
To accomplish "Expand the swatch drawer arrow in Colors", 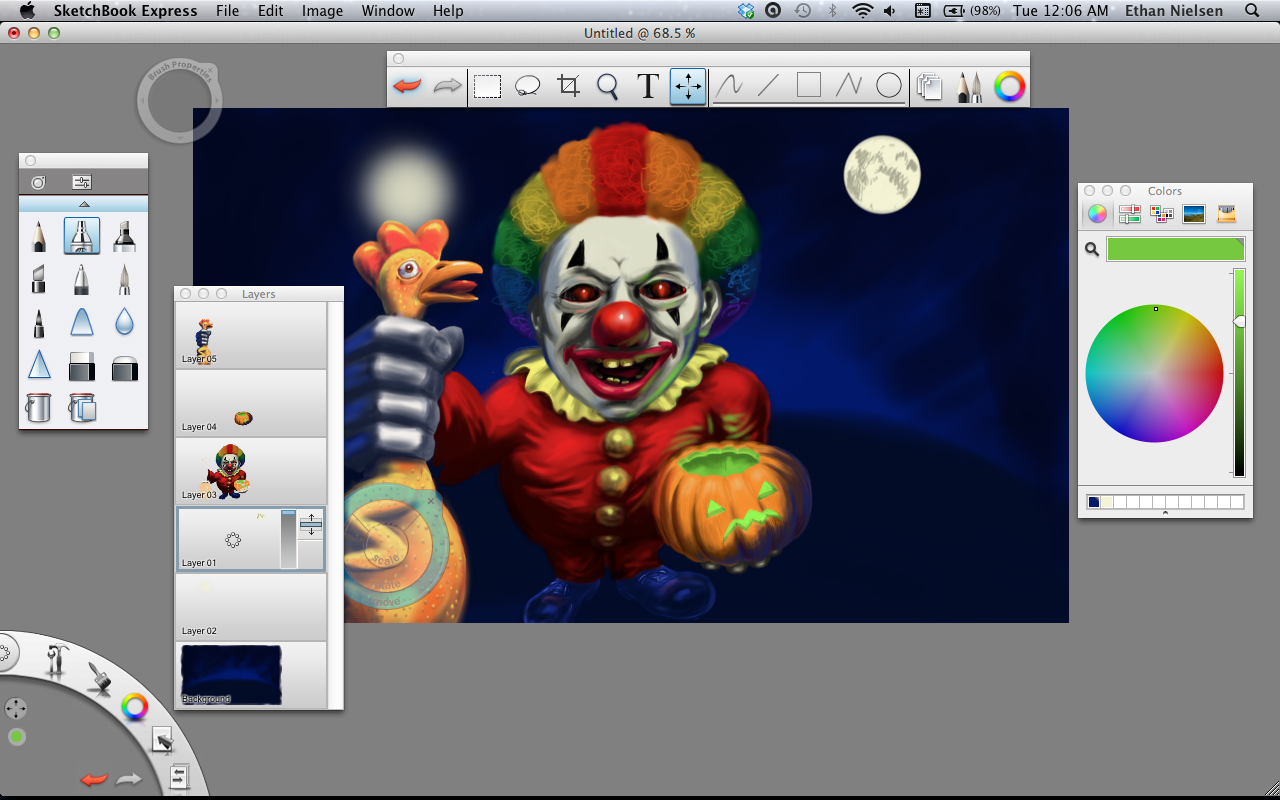I will click(x=1165, y=514).
